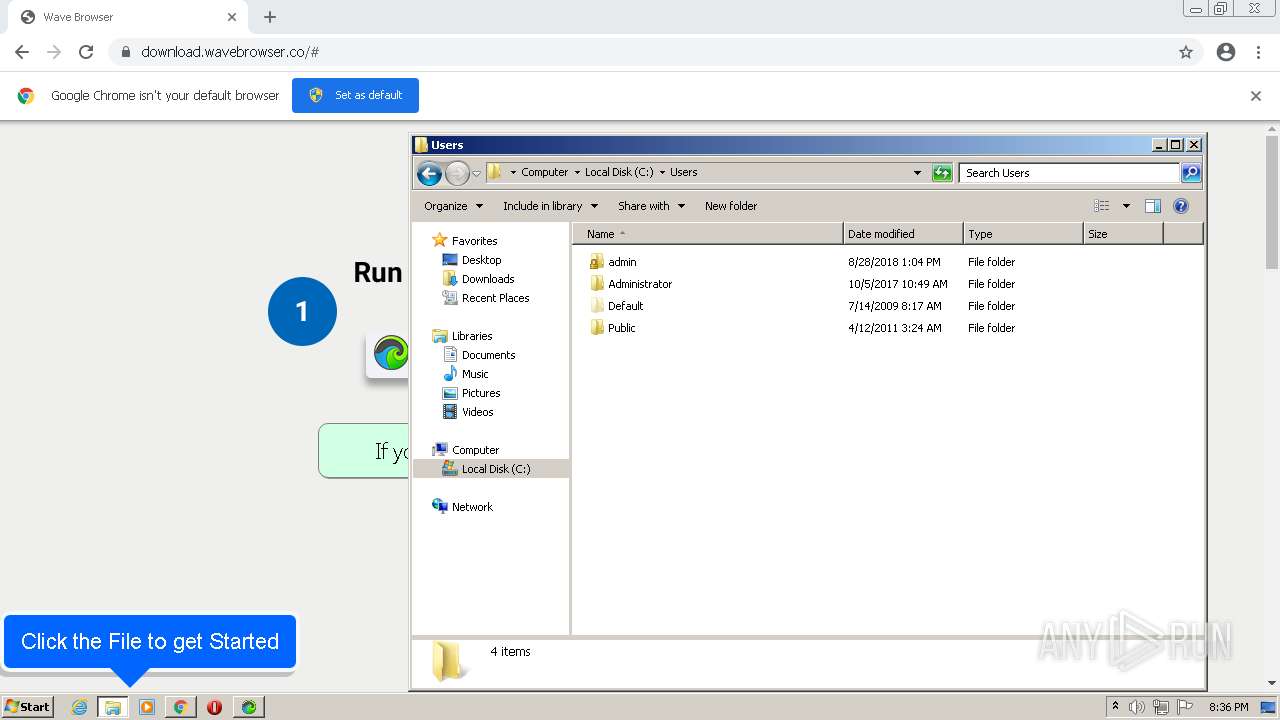
Task: Select Local Disk (C:) breadcrumb
Action: tap(619, 172)
